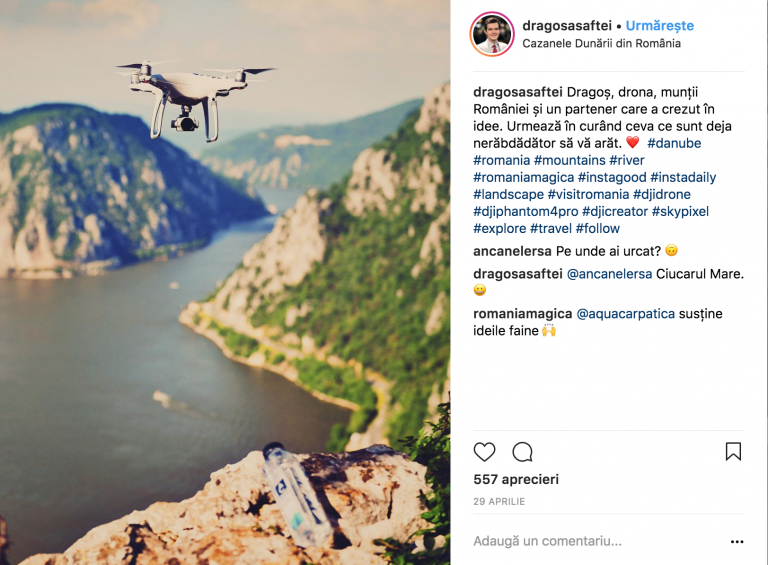This screenshot has height=565, width=768.
Task: Open the #djiphantom4pro hashtag
Action: [526, 212]
